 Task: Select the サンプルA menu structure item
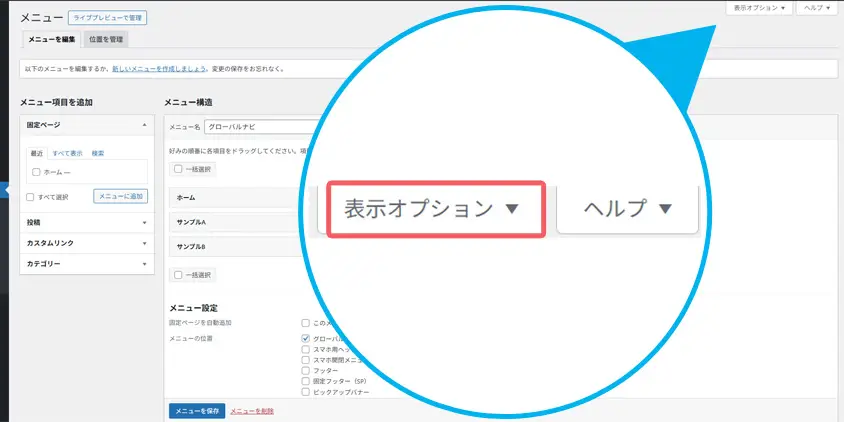237,222
